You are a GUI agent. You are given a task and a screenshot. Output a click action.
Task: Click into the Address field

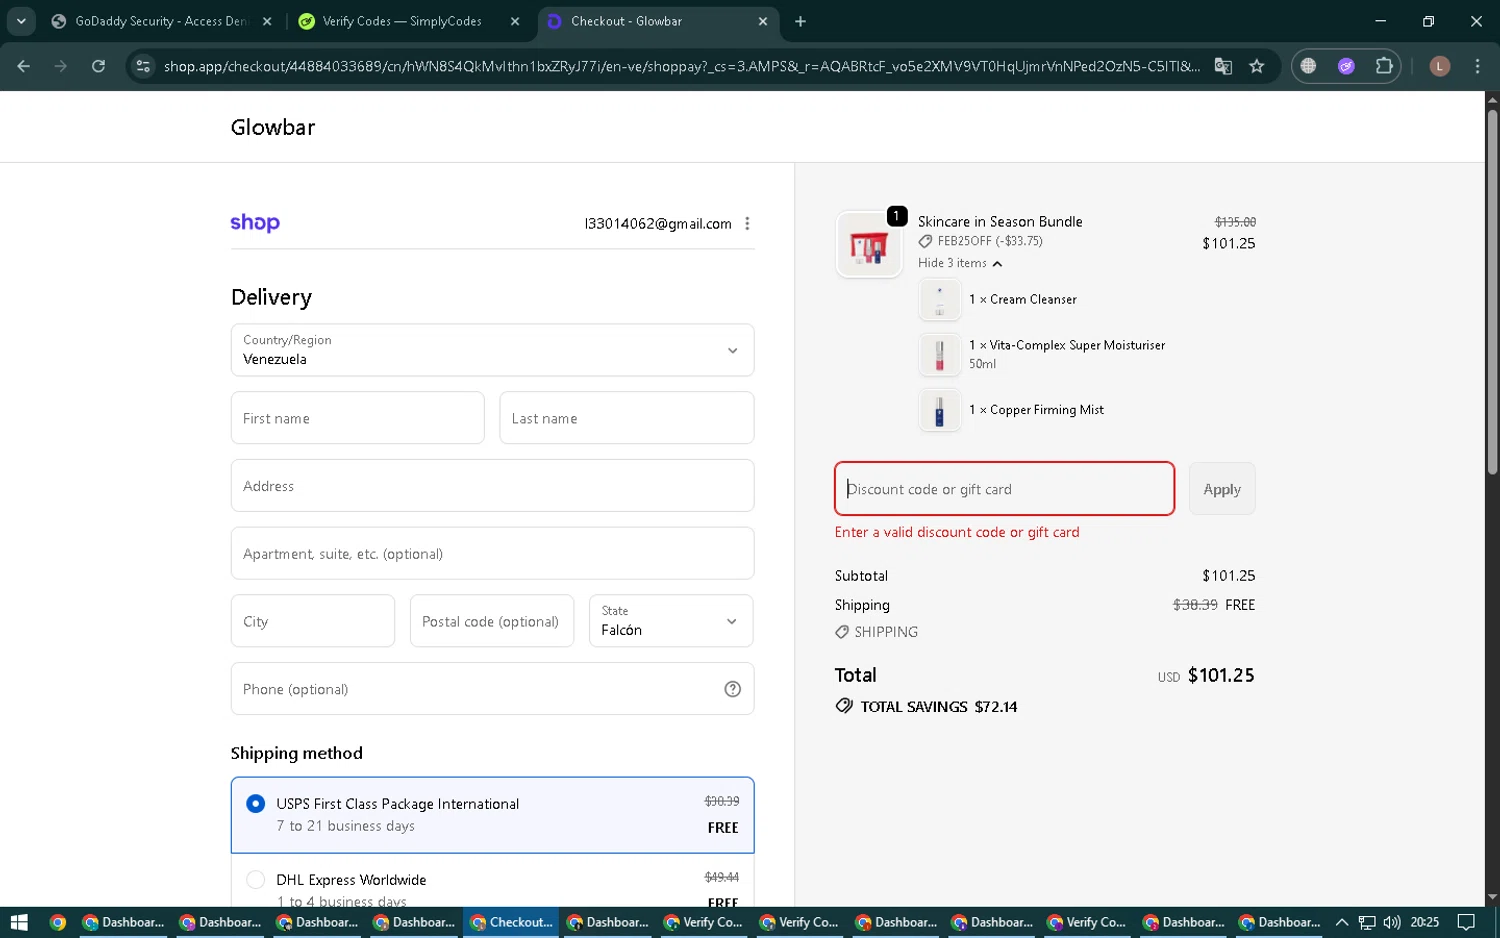pos(492,486)
